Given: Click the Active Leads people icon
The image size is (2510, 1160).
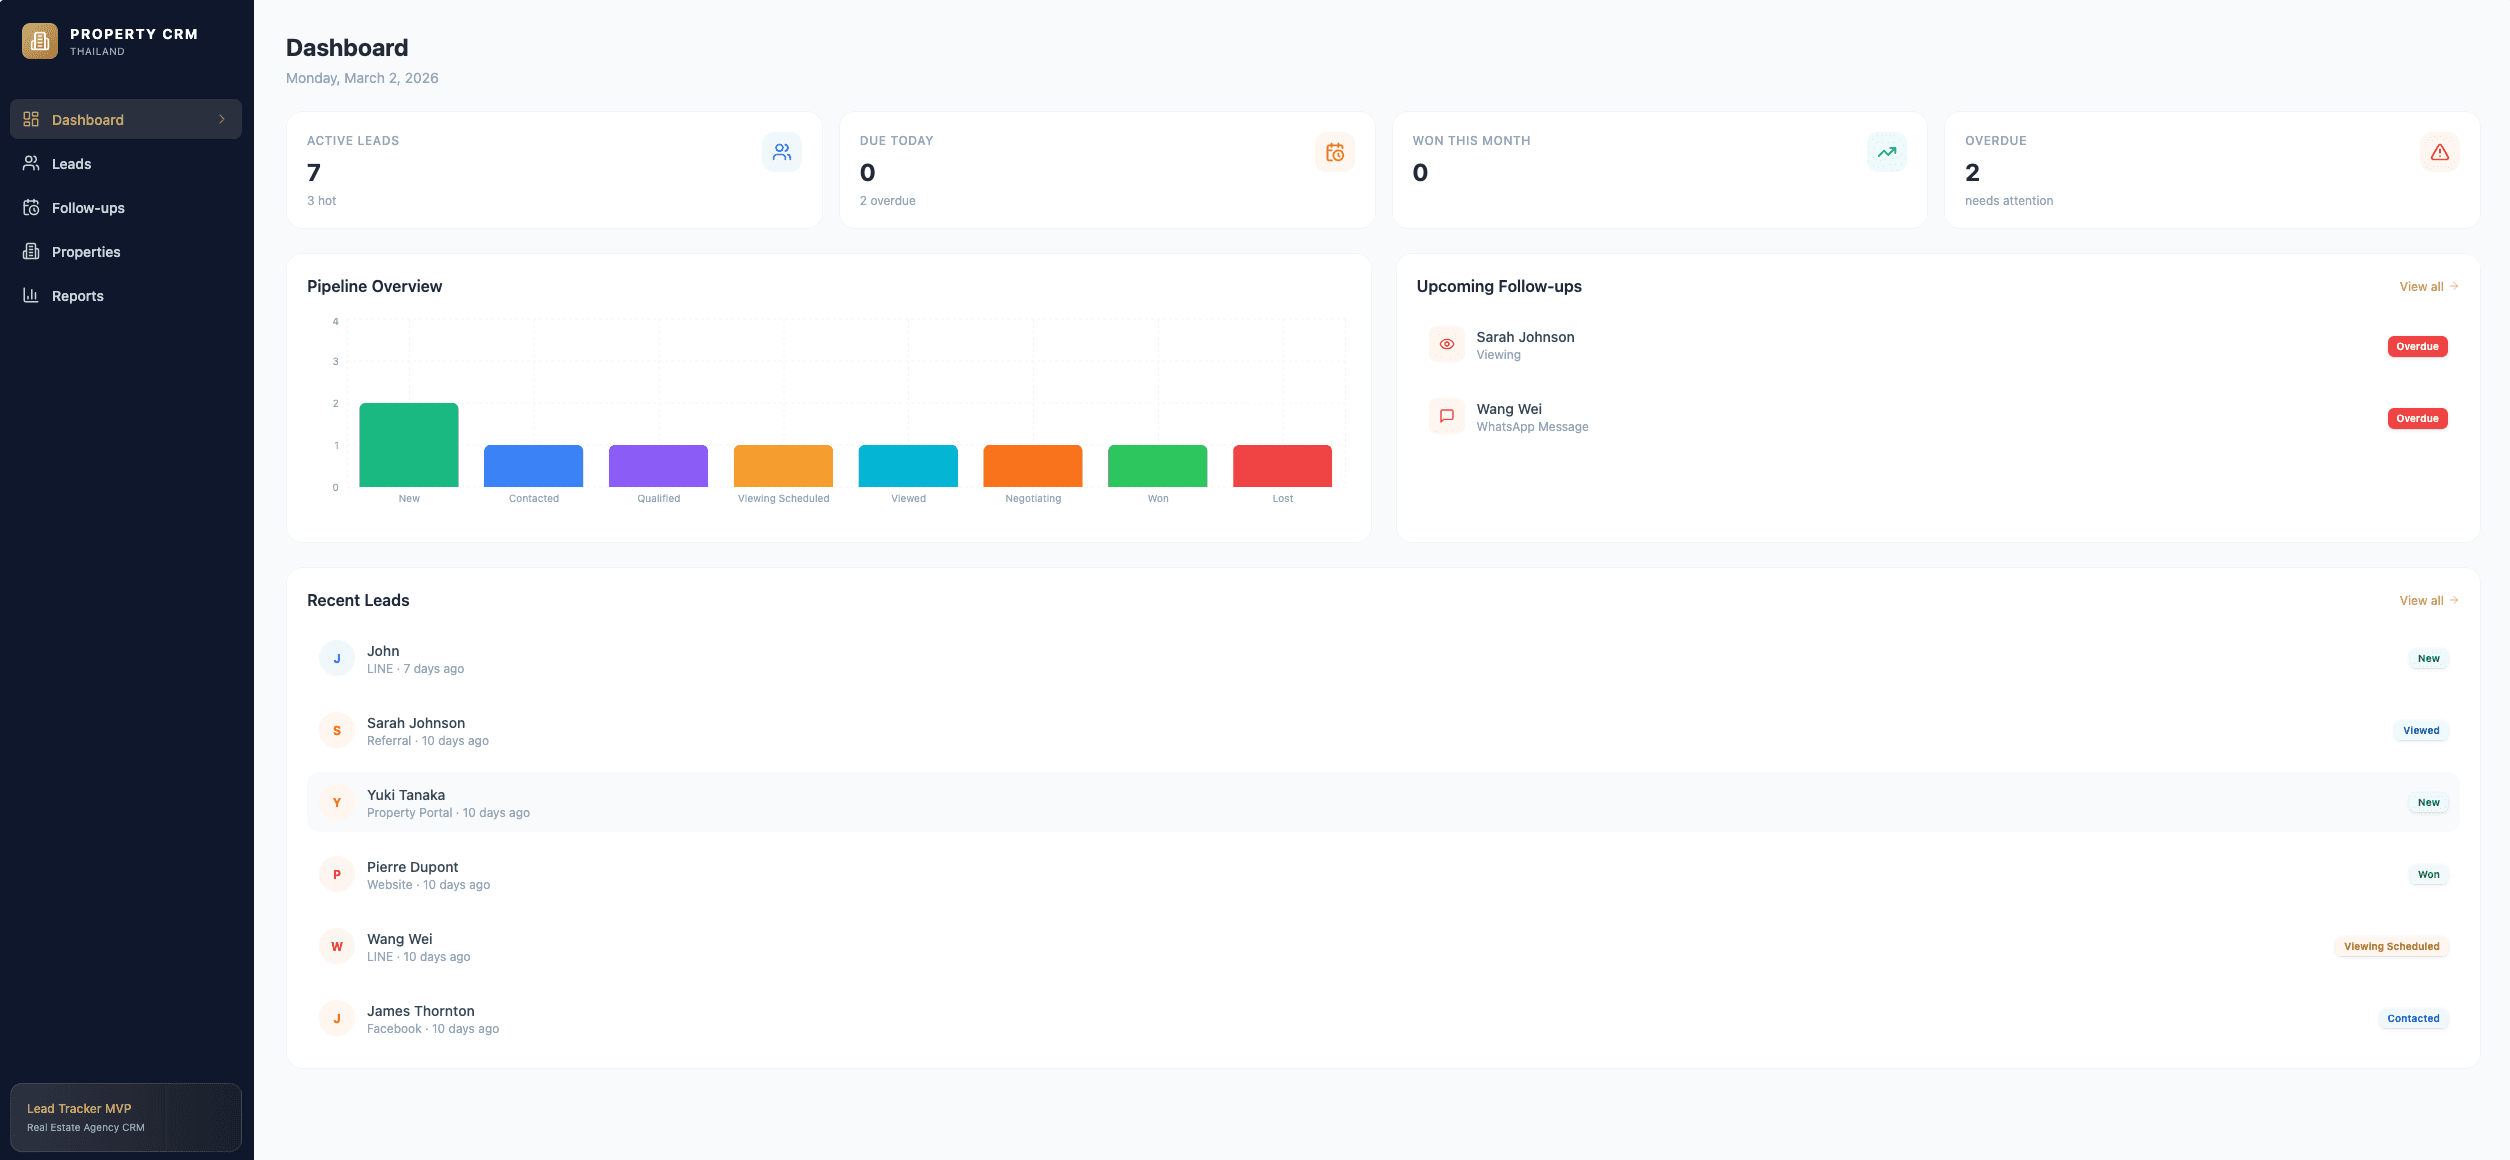Looking at the screenshot, I should point(781,152).
